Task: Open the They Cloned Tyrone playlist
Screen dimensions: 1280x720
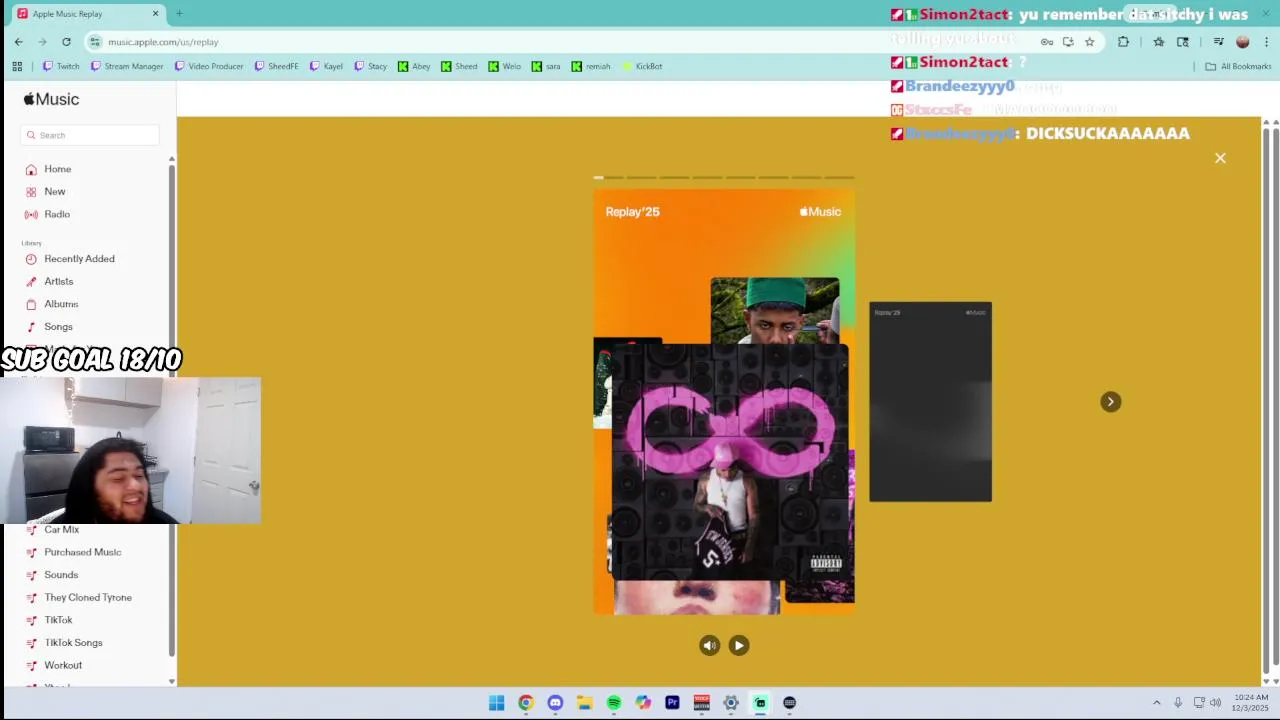Action: point(88,597)
